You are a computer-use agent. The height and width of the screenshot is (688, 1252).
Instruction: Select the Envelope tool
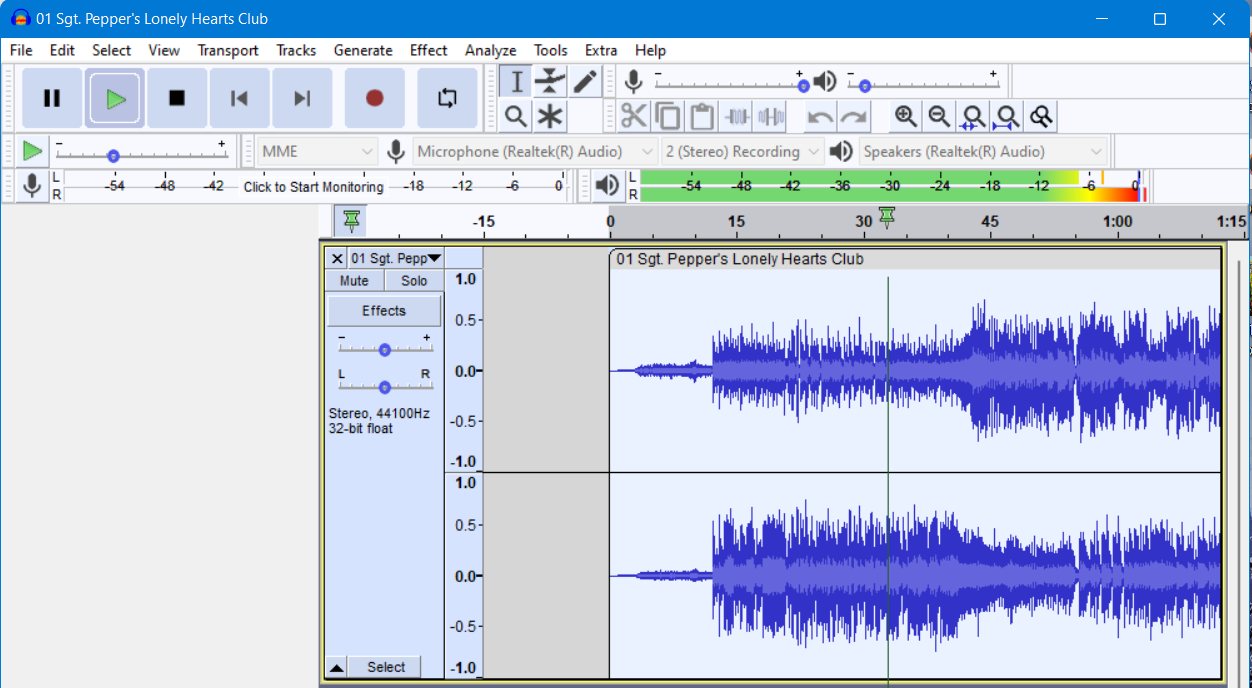tap(550, 81)
